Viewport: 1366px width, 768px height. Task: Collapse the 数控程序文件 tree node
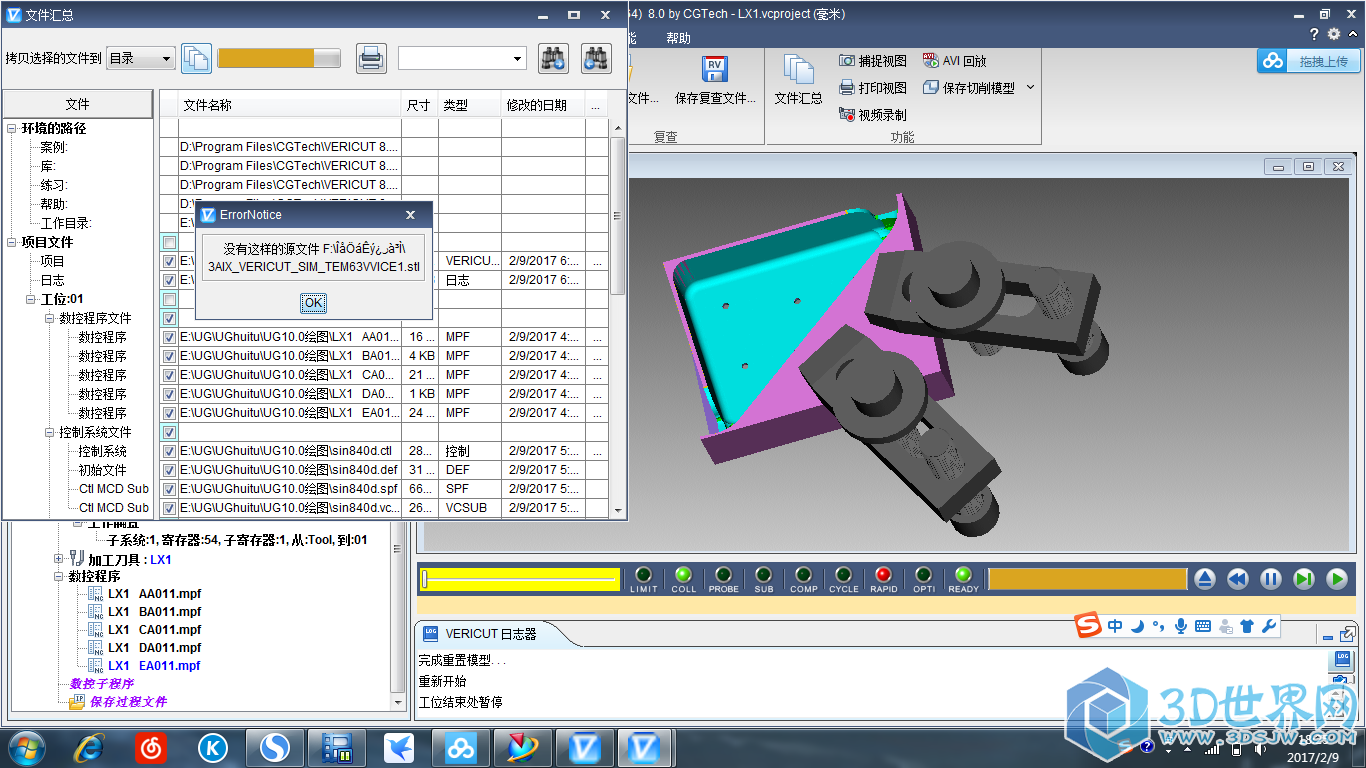[x=50, y=318]
